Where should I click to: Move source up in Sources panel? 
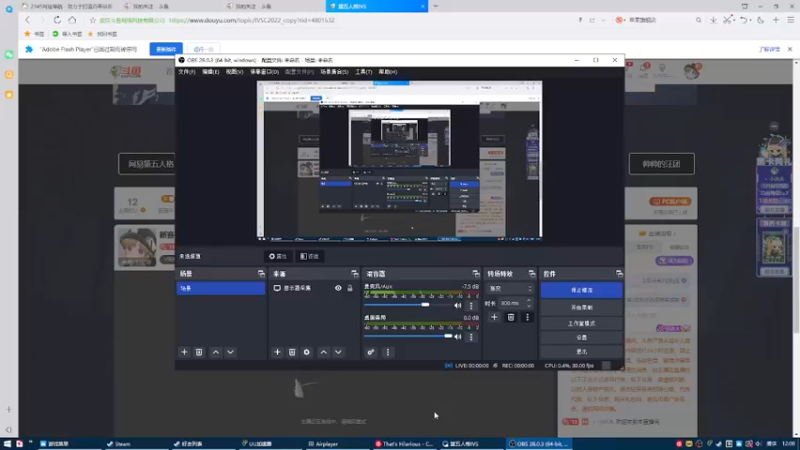click(323, 352)
